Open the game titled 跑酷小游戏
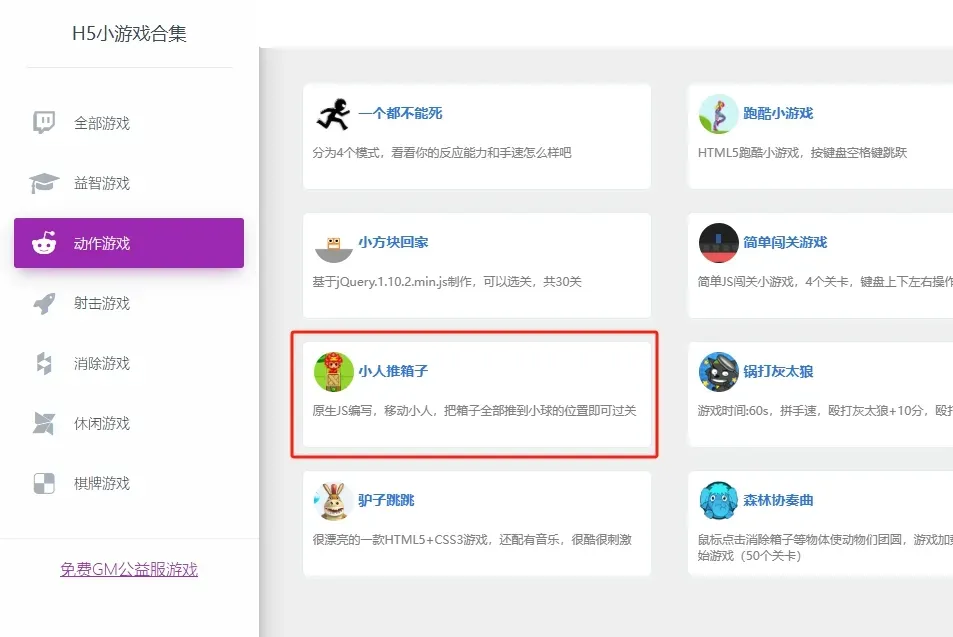953x637 pixels. (x=778, y=113)
